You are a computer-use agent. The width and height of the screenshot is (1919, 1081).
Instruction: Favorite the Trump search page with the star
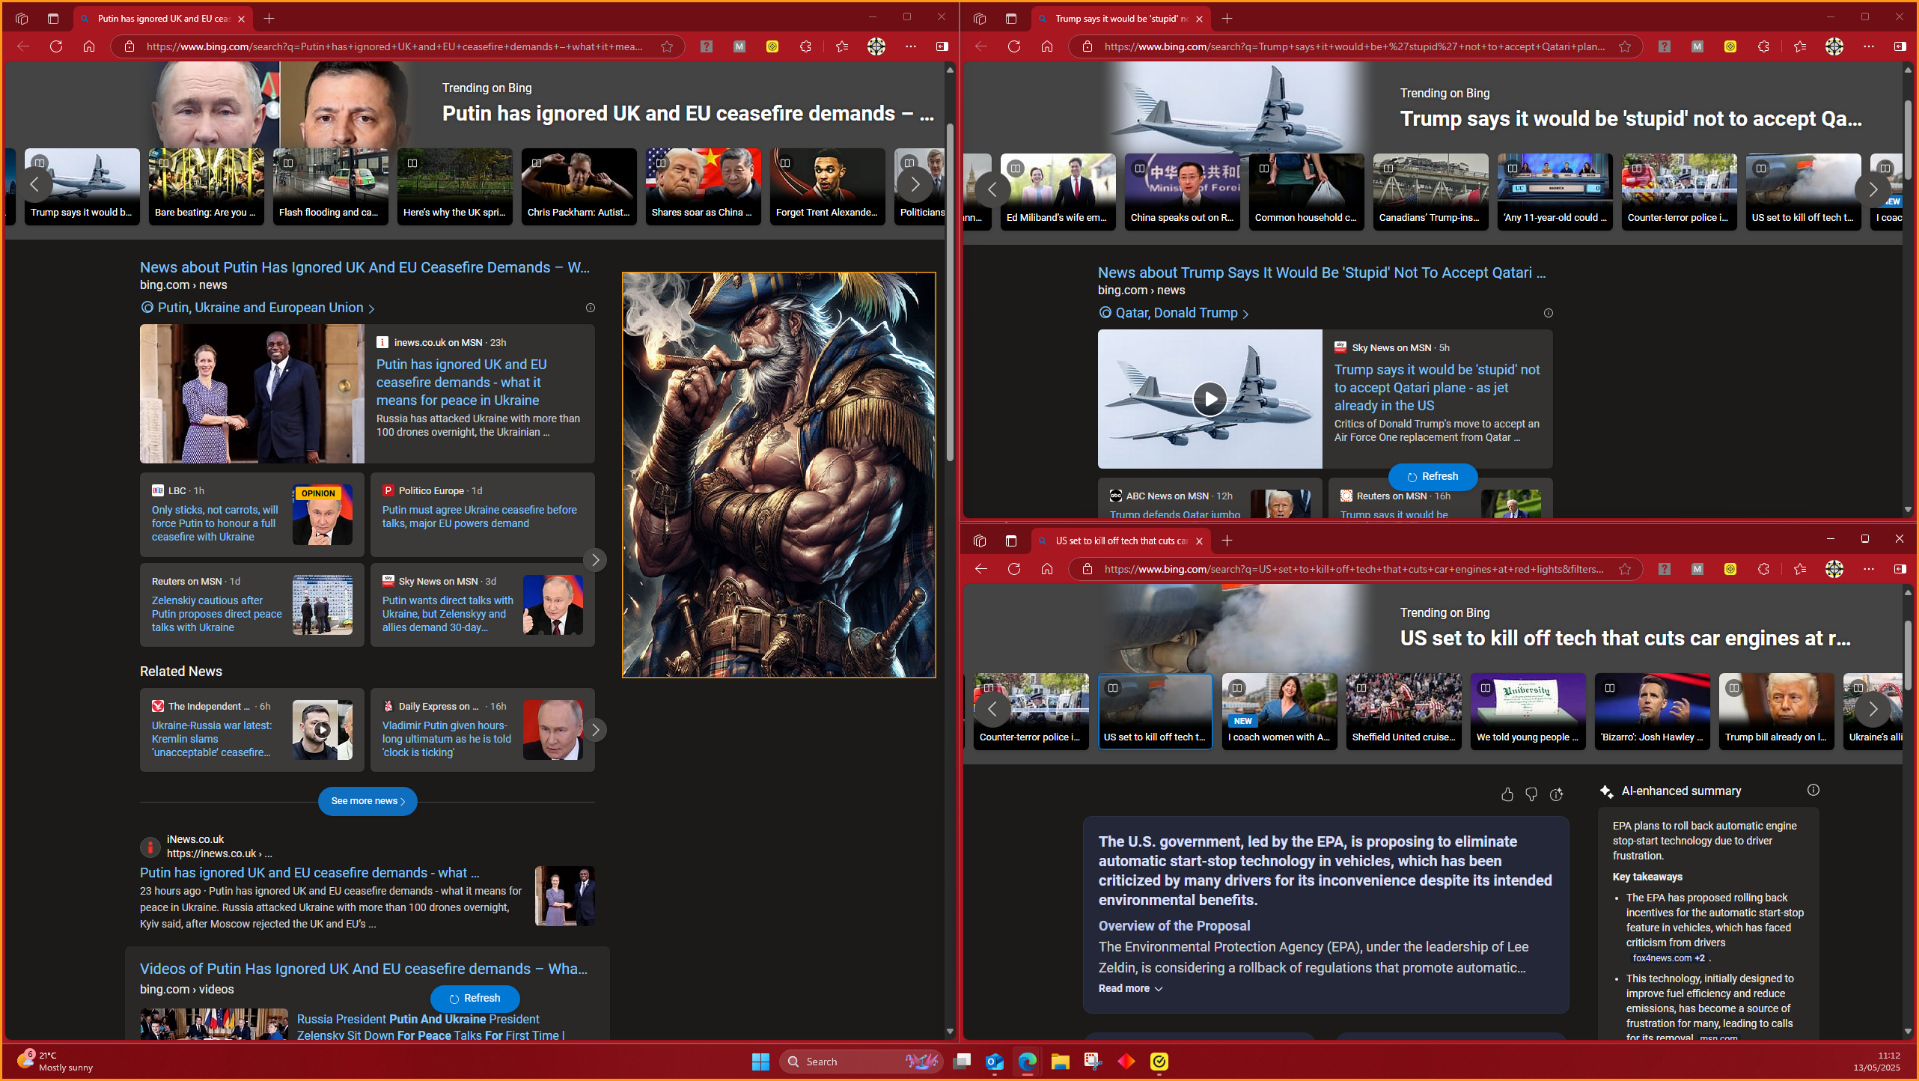coord(1625,46)
